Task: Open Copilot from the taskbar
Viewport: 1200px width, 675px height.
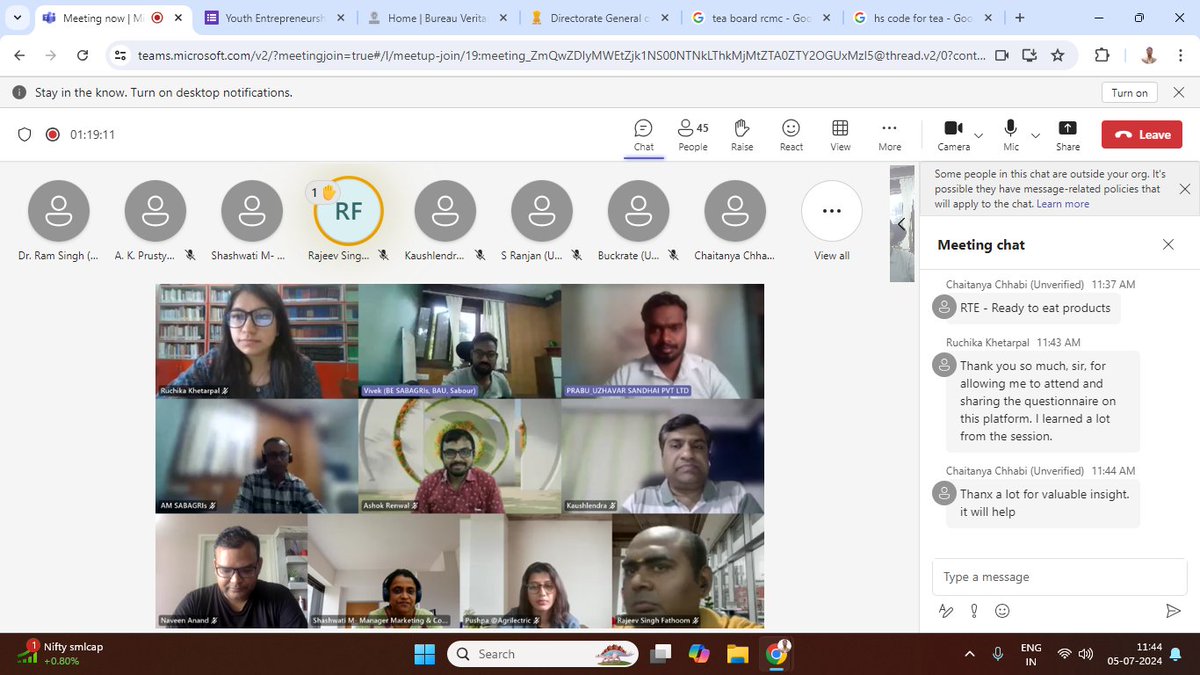Action: click(x=699, y=654)
